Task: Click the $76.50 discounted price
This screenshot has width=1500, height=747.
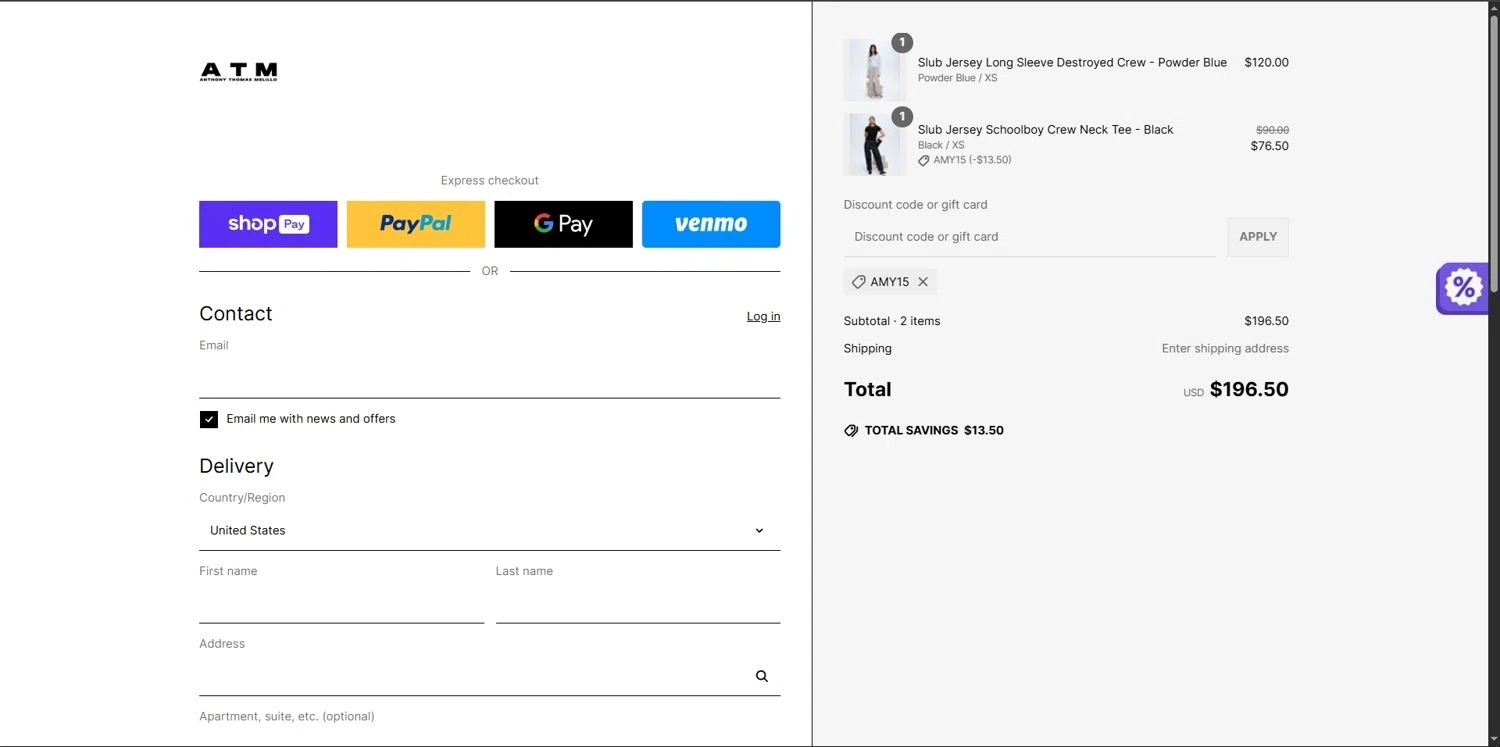Action: coord(1270,146)
